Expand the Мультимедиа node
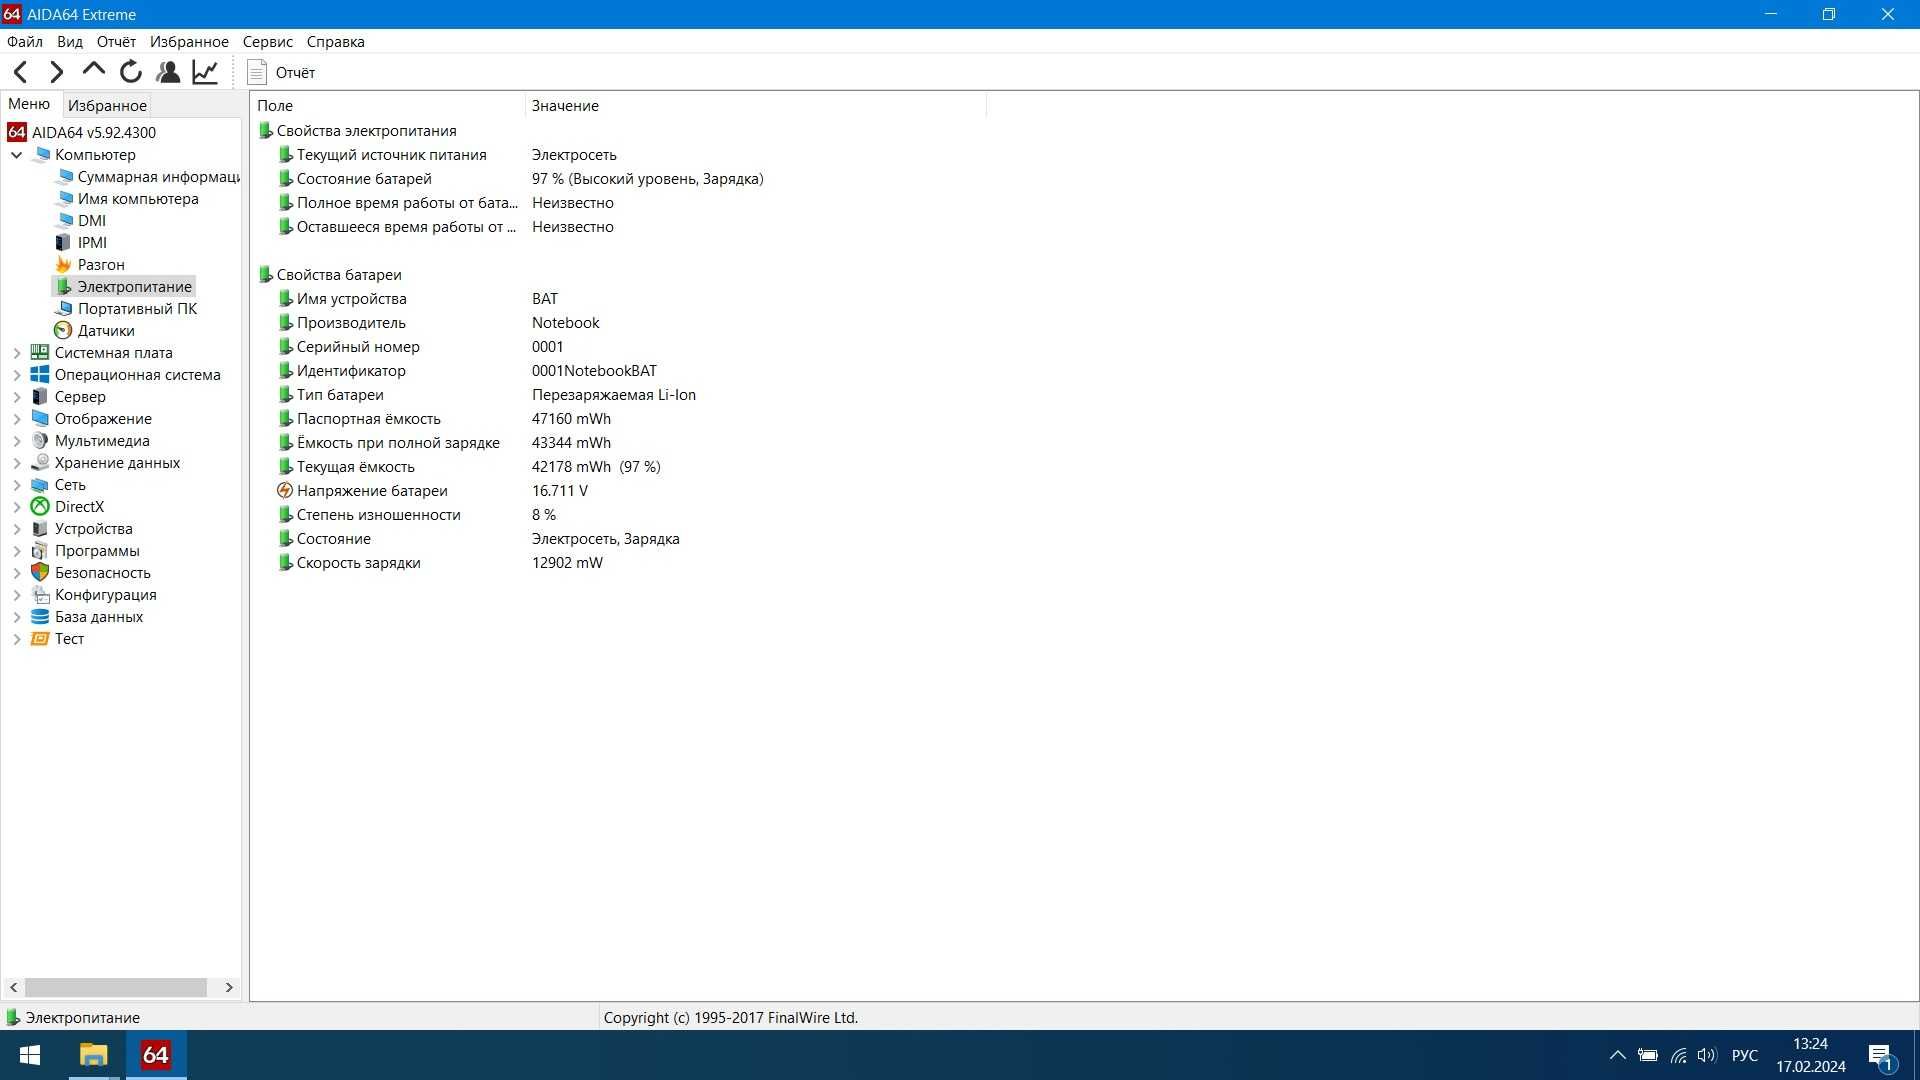This screenshot has height=1080, width=1920. pyautogui.click(x=17, y=441)
